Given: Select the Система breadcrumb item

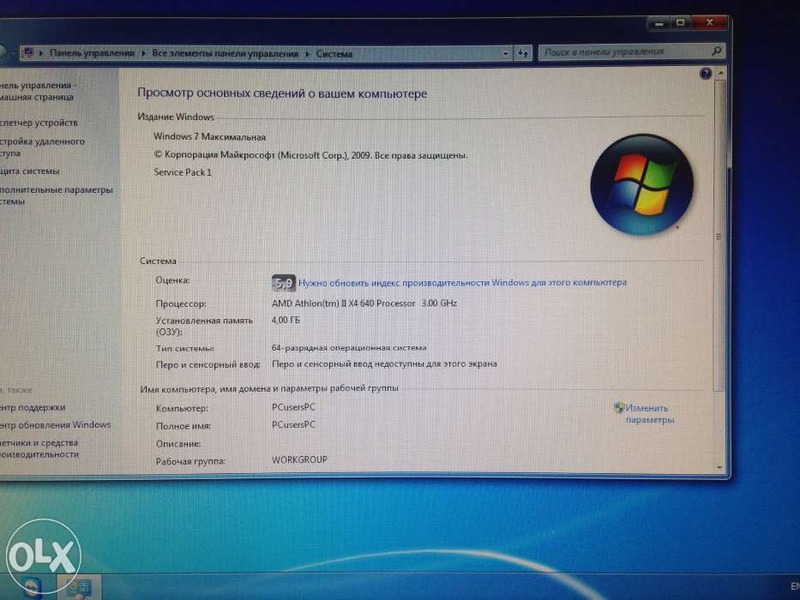Looking at the screenshot, I should (x=334, y=54).
